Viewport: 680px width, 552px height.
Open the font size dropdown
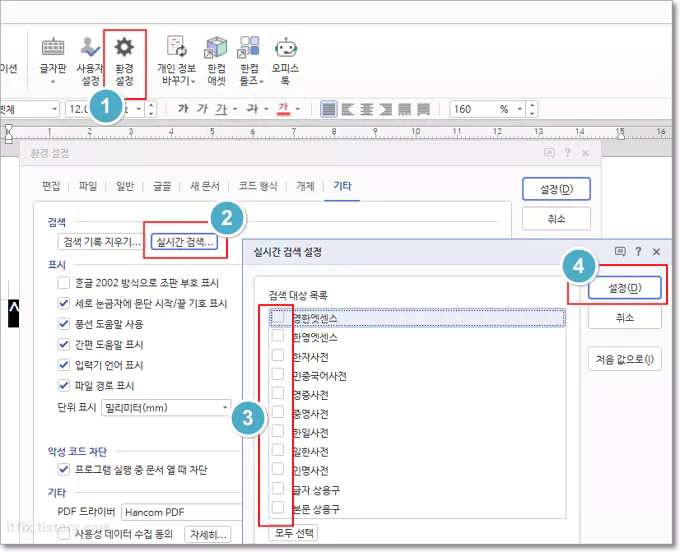coord(138,109)
